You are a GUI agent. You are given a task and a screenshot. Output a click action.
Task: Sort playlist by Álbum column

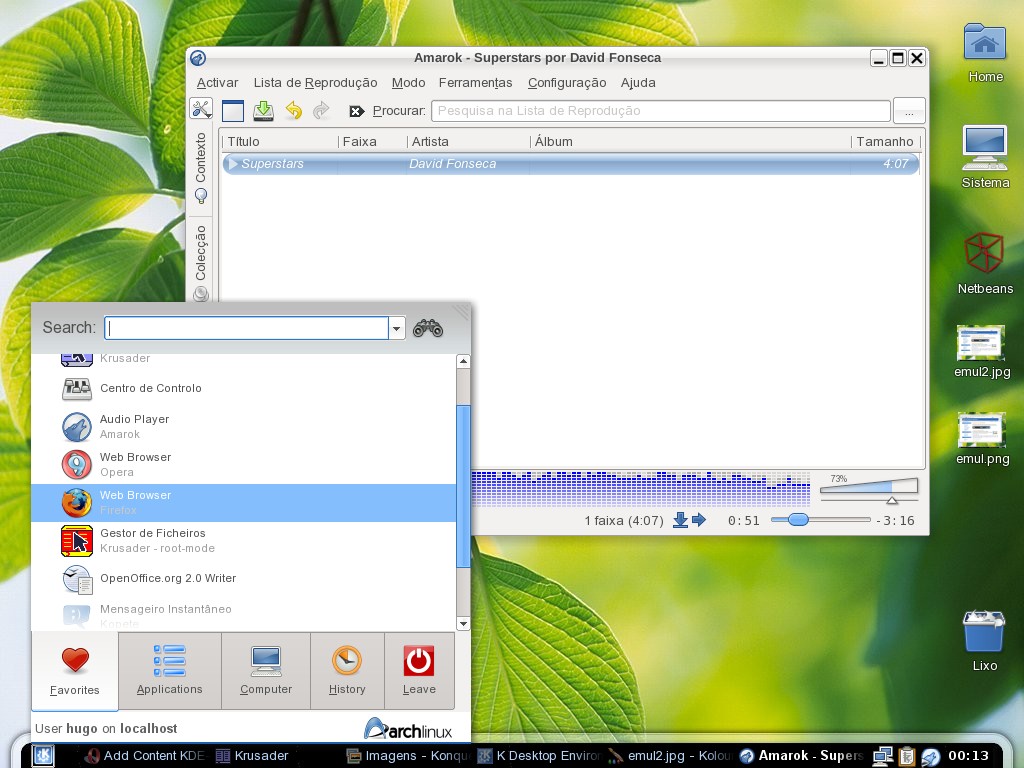click(690, 142)
